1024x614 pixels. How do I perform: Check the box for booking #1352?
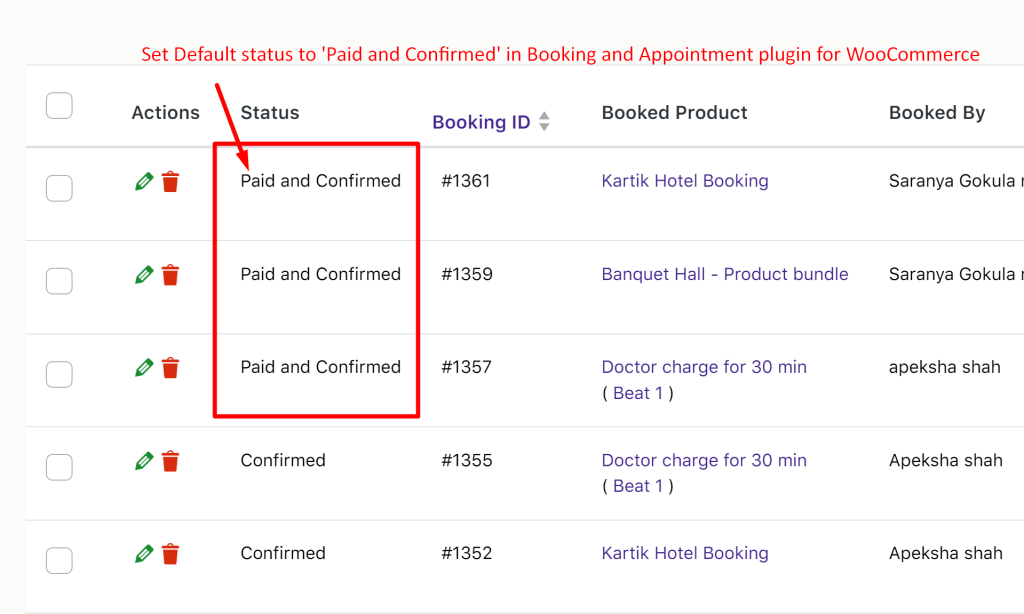coord(59,560)
